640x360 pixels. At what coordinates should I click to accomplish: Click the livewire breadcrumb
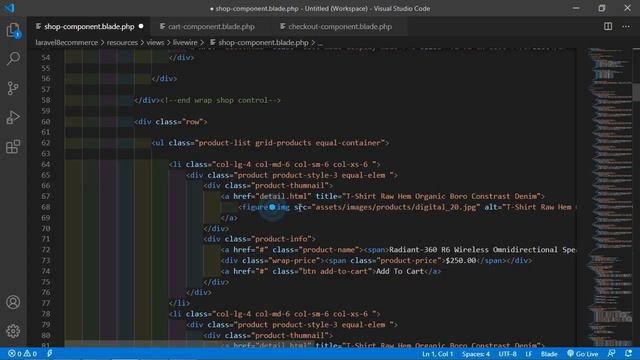[185, 42]
